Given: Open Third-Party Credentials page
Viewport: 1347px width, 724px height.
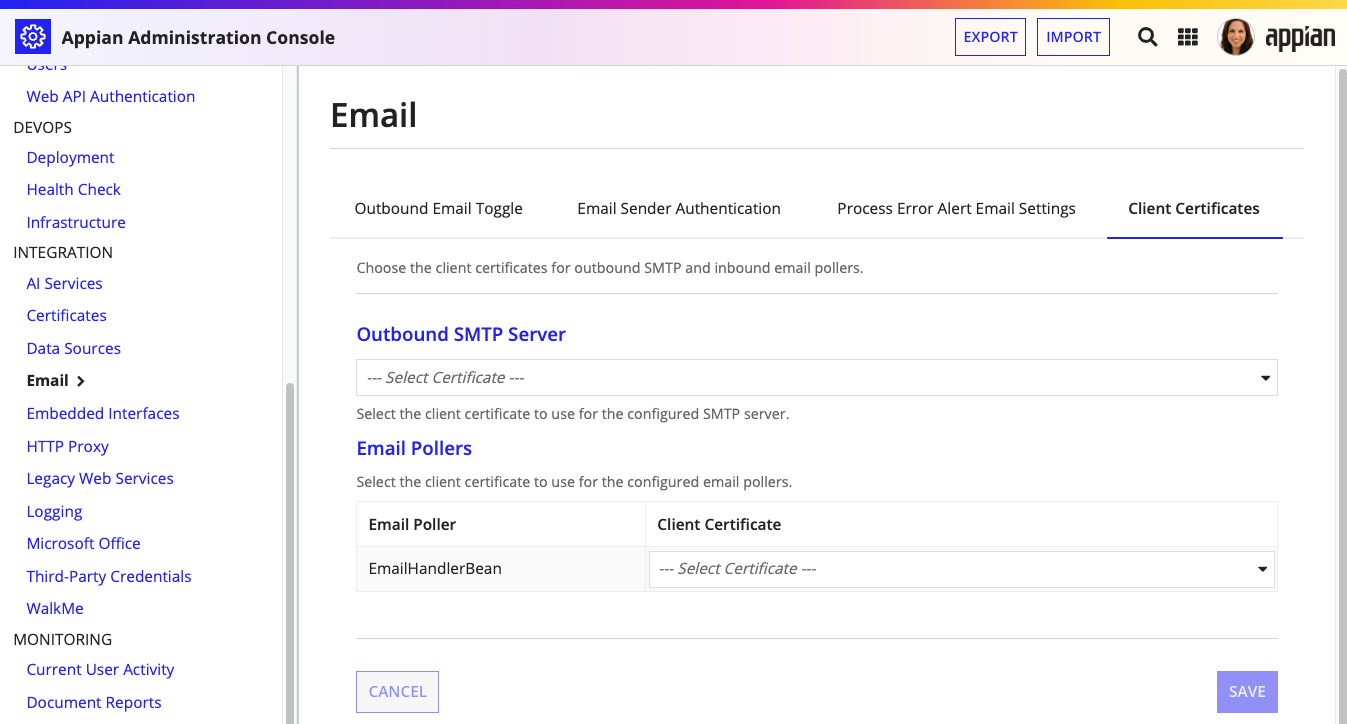Looking at the screenshot, I should 109,576.
